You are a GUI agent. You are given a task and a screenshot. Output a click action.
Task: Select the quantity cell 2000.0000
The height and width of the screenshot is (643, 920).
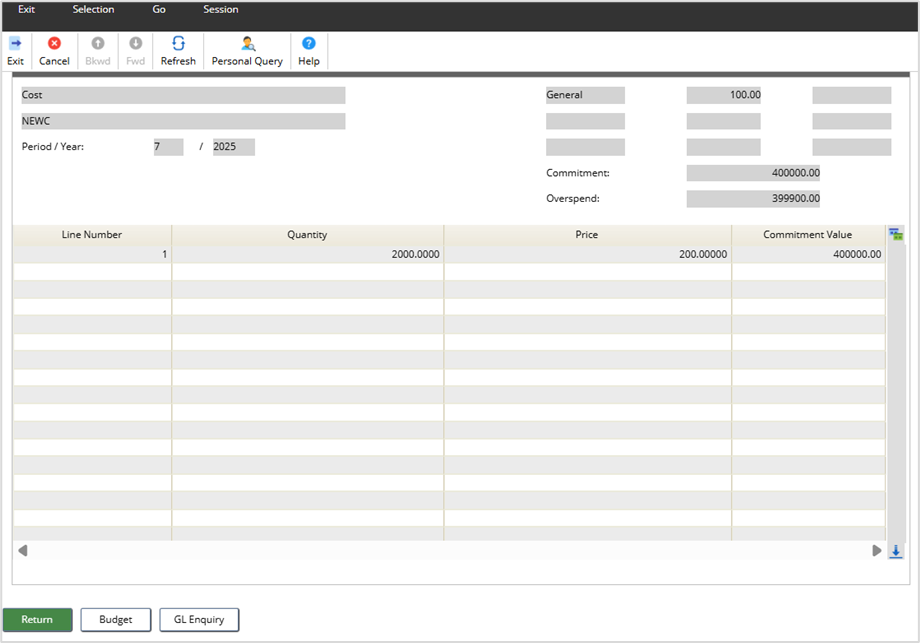pyautogui.click(x=307, y=254)
